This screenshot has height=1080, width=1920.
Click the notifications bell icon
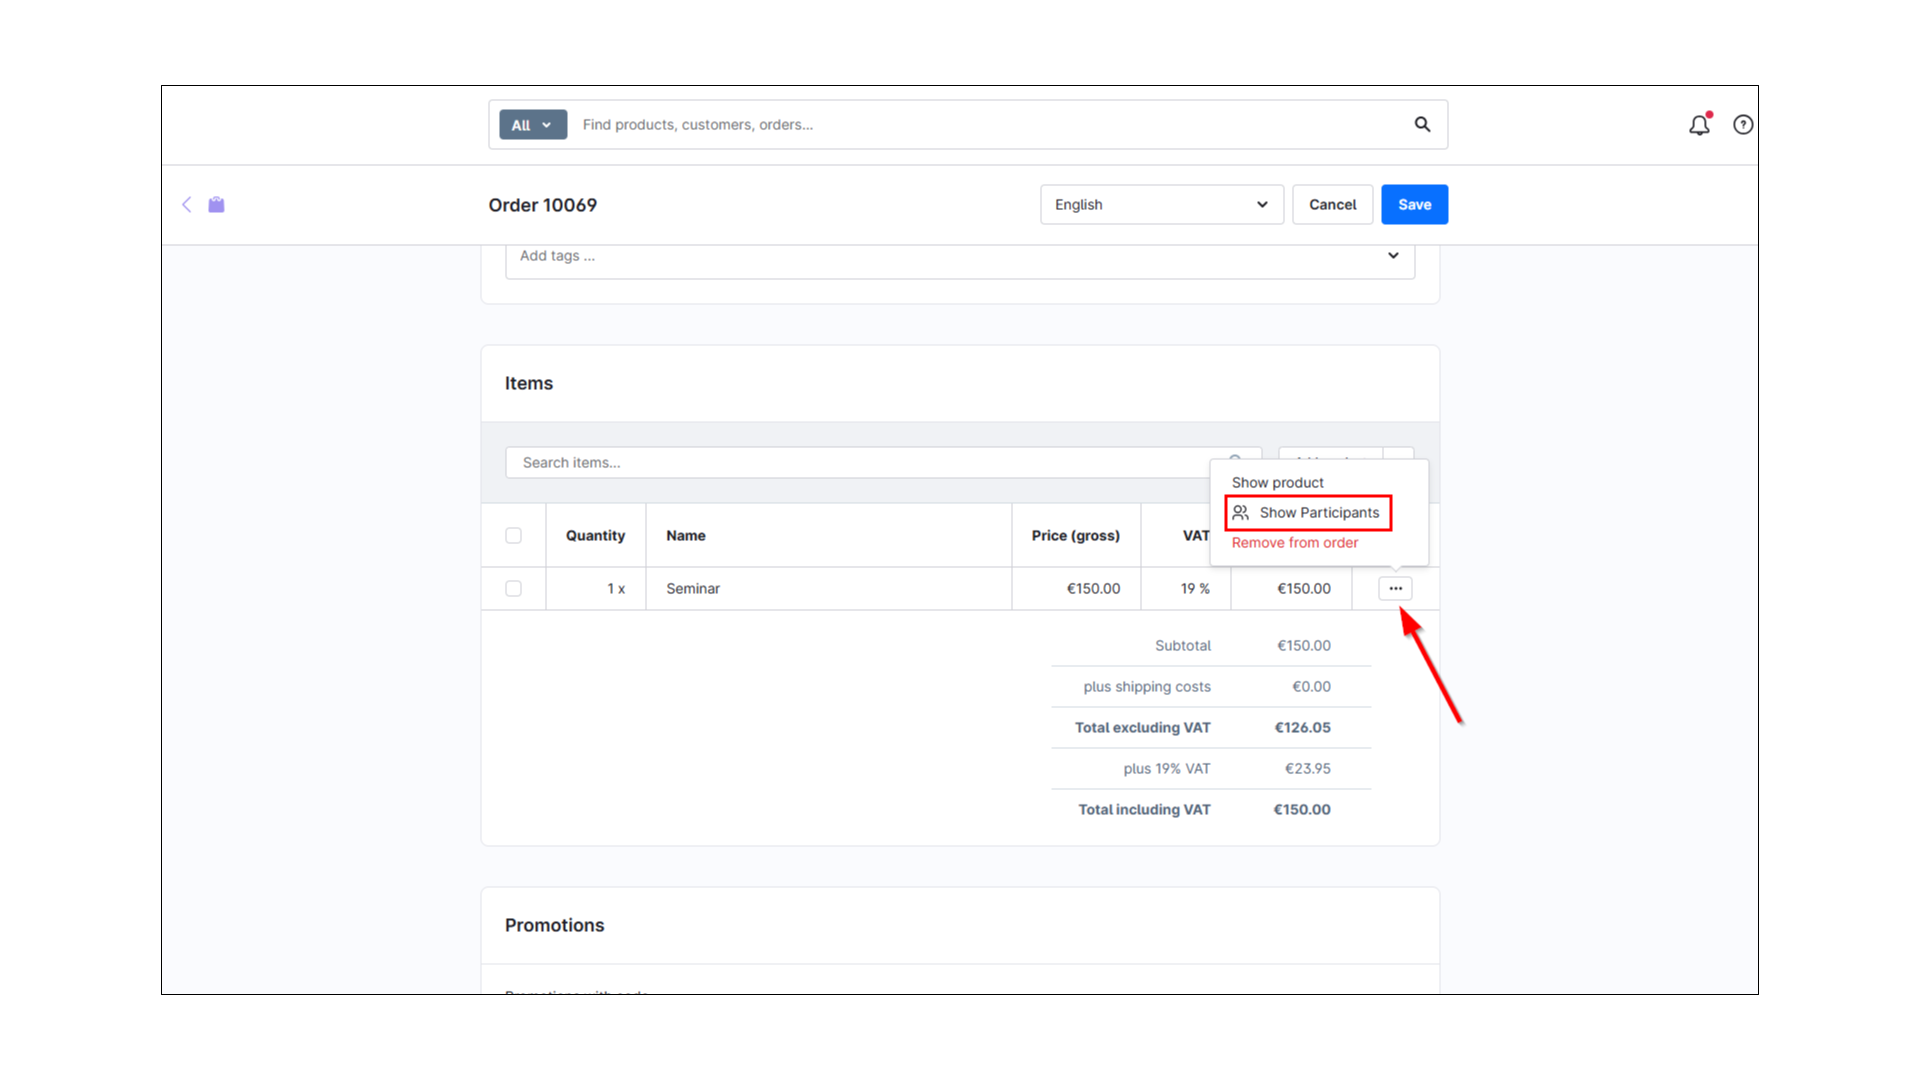coord(1699,125)
